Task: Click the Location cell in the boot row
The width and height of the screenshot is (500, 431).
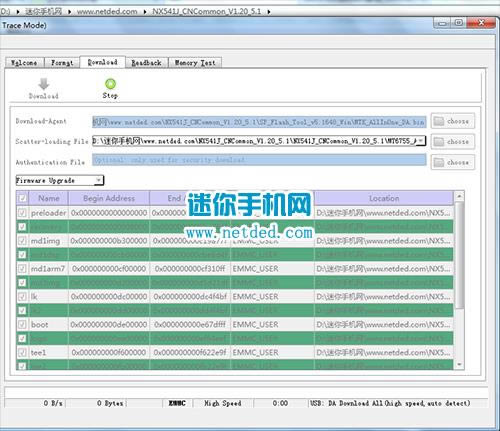Action: coord(383,324)
